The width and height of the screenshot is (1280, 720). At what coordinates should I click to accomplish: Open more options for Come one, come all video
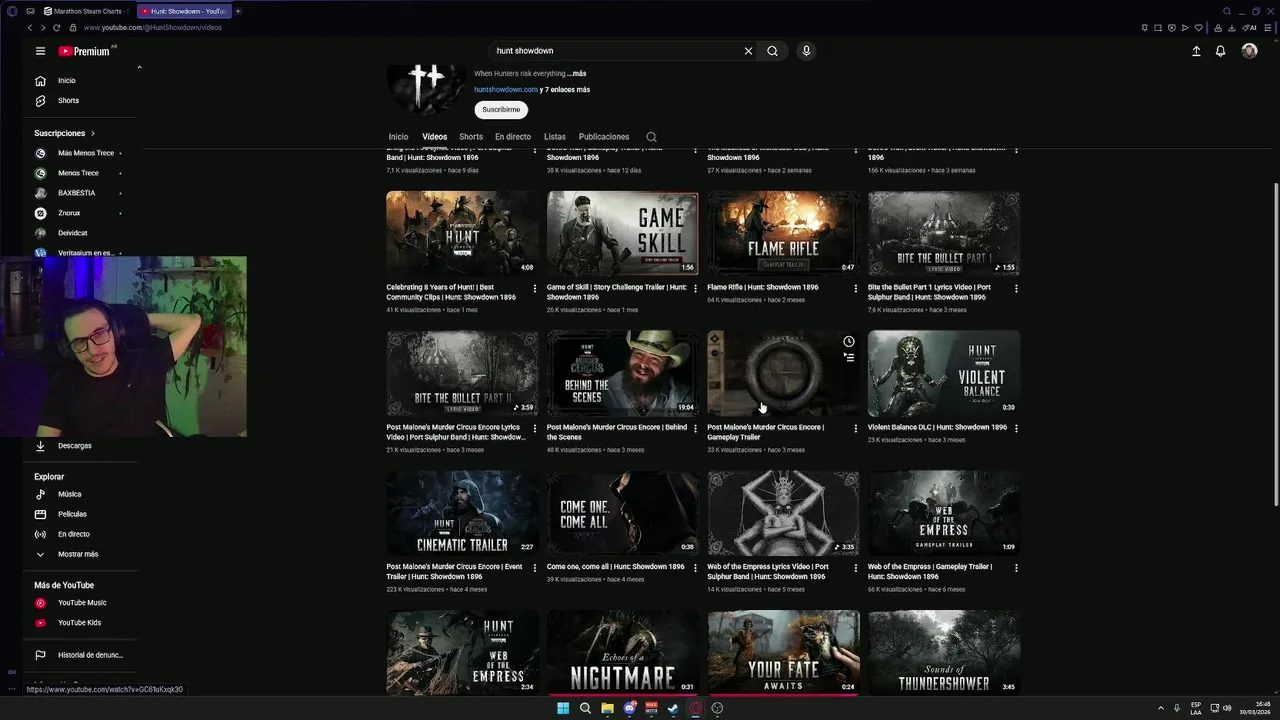pyautogui.click(x=695, y=567)
